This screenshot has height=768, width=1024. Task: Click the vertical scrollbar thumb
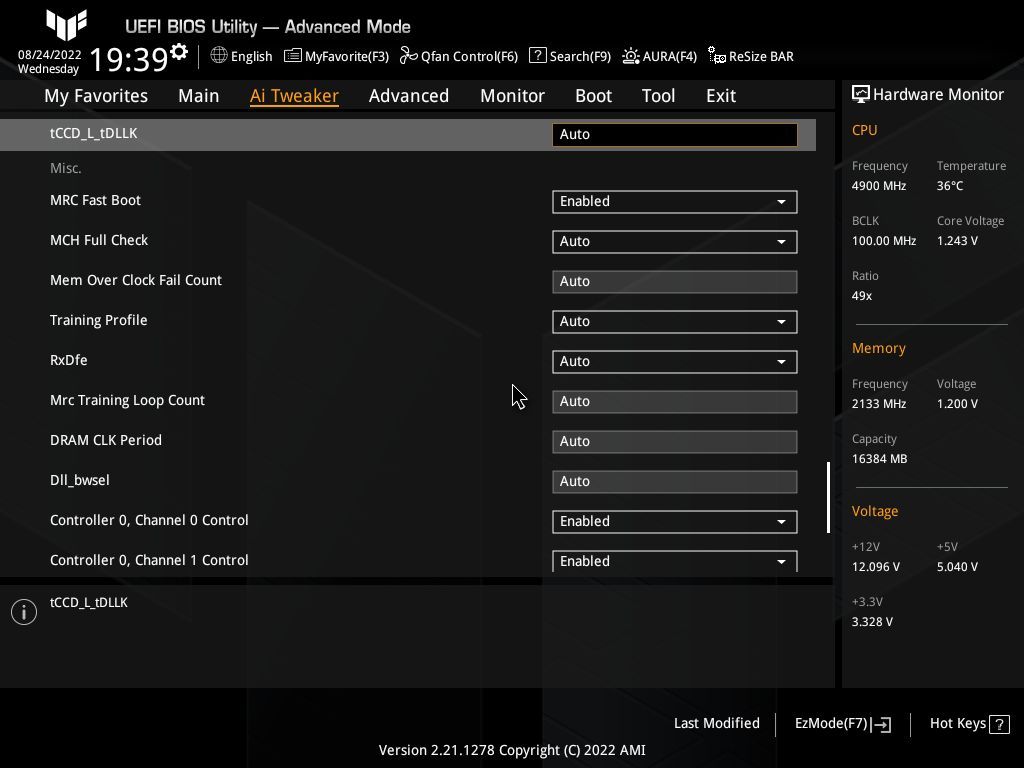click(828, 498)
